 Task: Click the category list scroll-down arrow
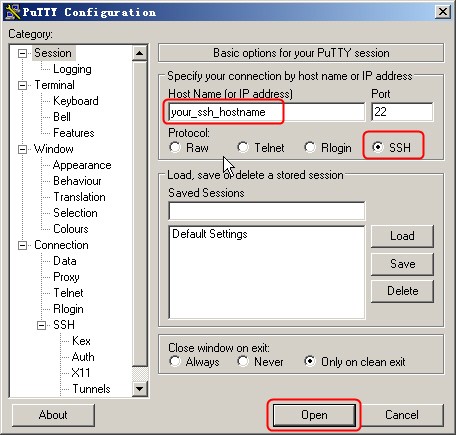[x=140, y=389]
